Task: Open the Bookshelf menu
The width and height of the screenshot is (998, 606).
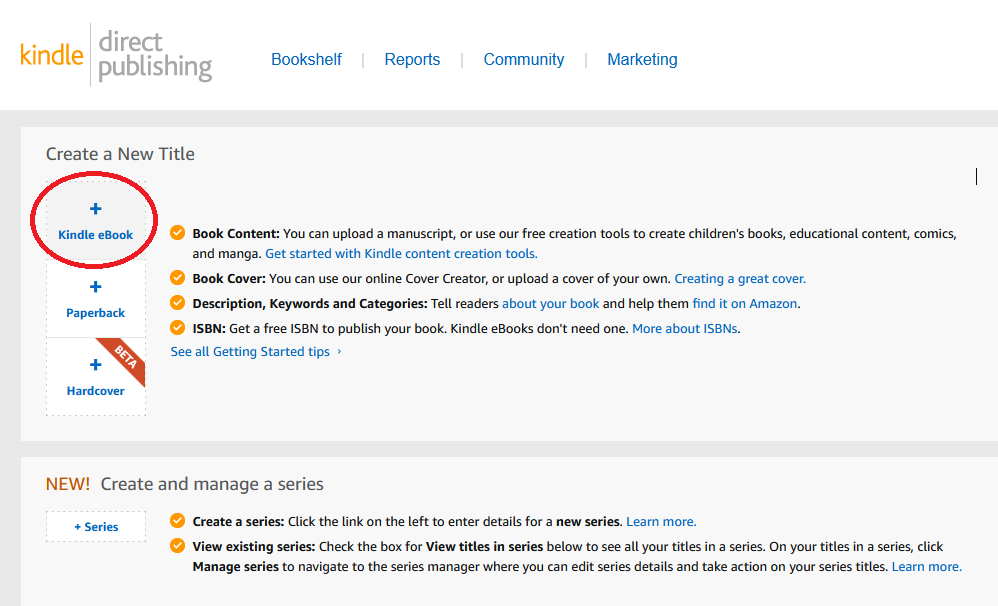Action: coord(306,59)
